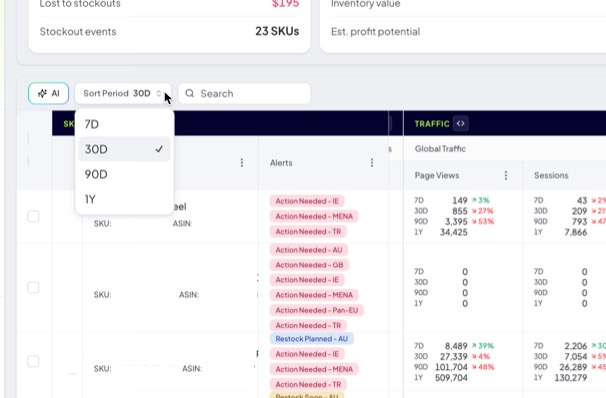Click the Stockout events label

[78, 32]
